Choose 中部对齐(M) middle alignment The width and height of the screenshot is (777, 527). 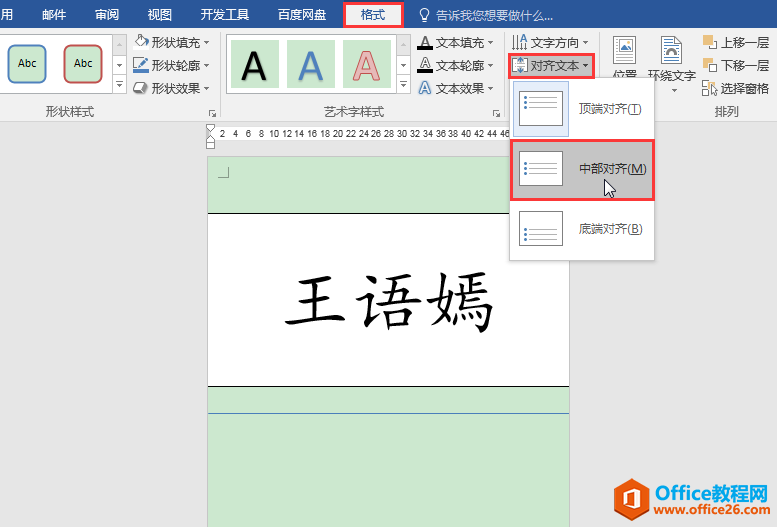(582, 169)
